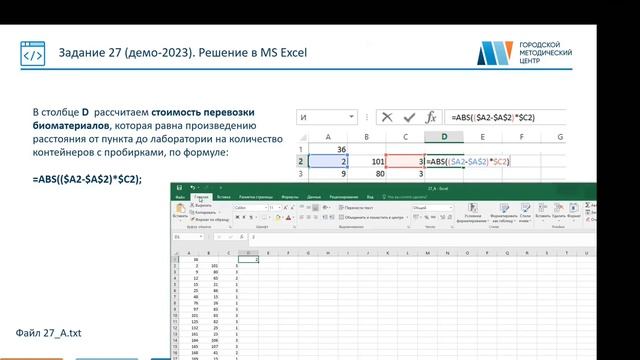Switch to the Insert ribbon tab
The width and height of the screenshot is (640, 360).
click(x=224, y=197)
